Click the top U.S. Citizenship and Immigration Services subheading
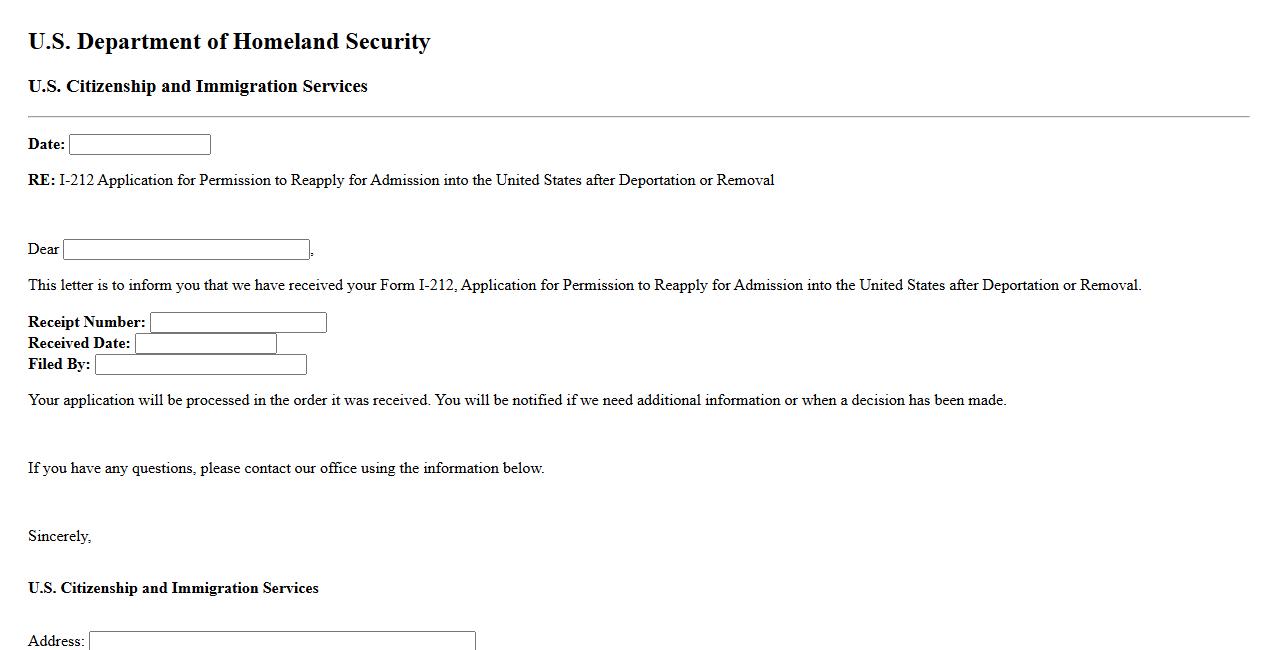1278x650 pixels. click(x=198, y=87)
